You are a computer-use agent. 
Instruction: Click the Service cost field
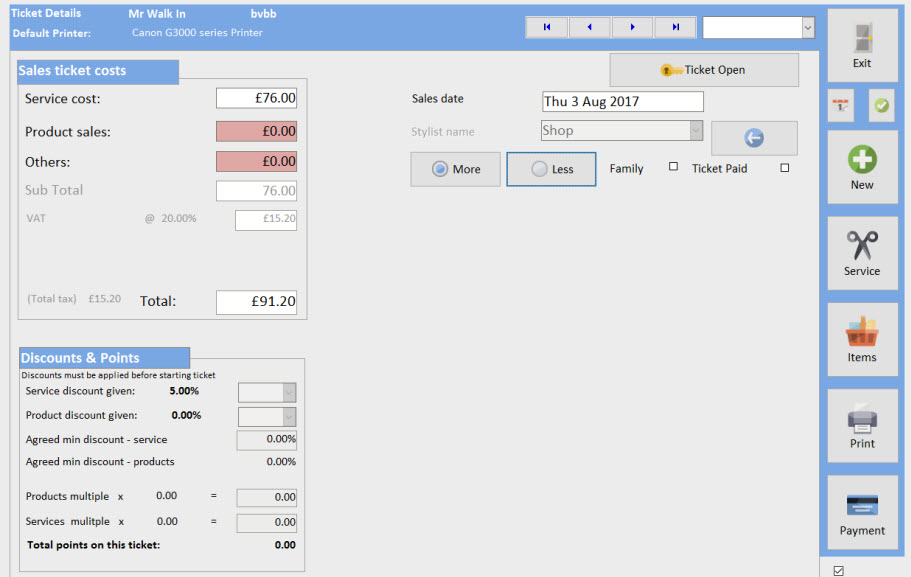click(x=256, y=98)
